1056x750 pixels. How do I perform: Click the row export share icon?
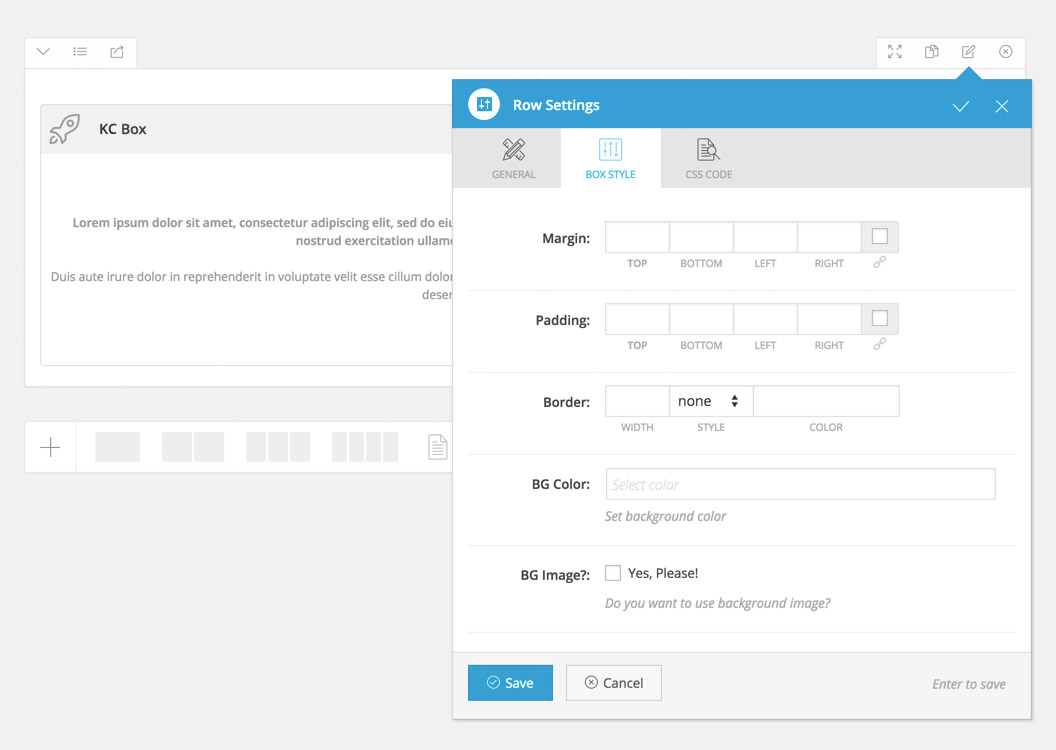117,52
